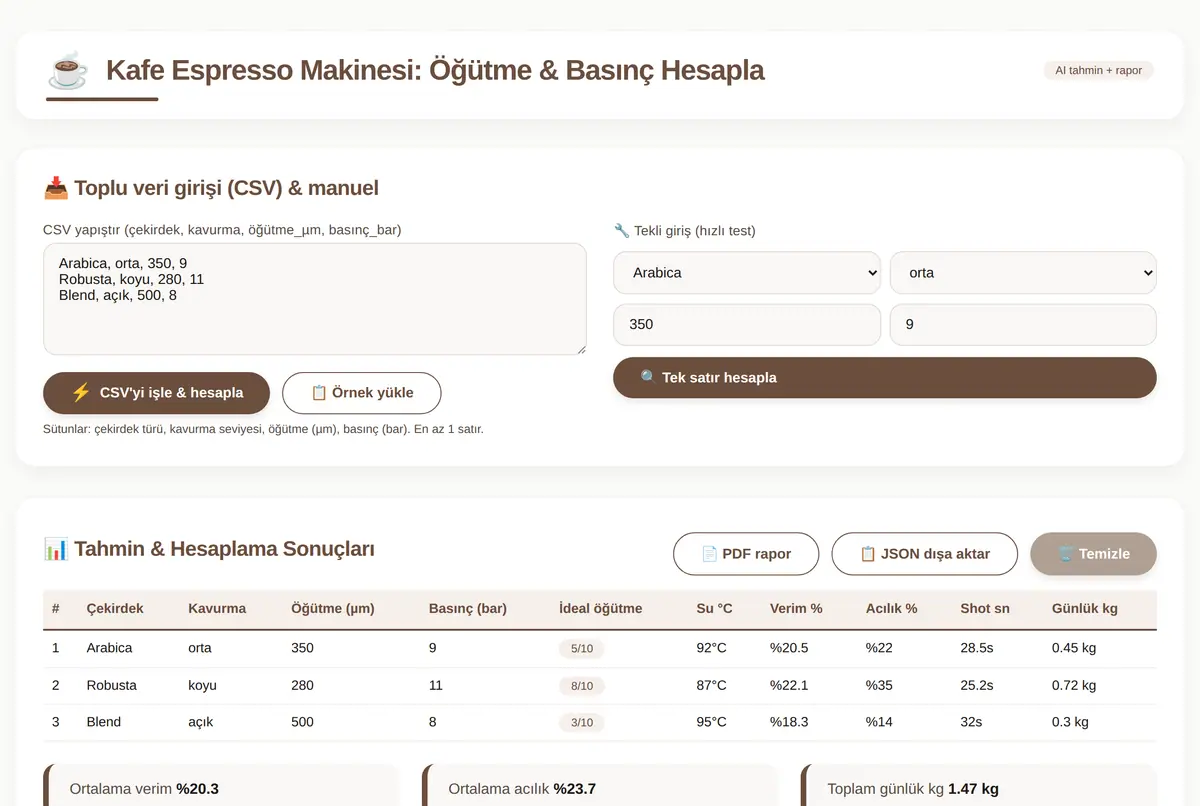Image resolution: width=1200 pixels, height=806 pixels.
Task: Click the 'Acılık %' column header
Action: click(x=892, y=608)
